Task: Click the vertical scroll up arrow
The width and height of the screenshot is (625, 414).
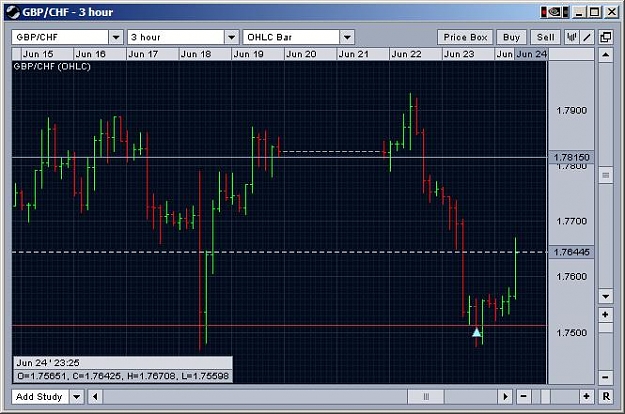Action: click(605, 55)
